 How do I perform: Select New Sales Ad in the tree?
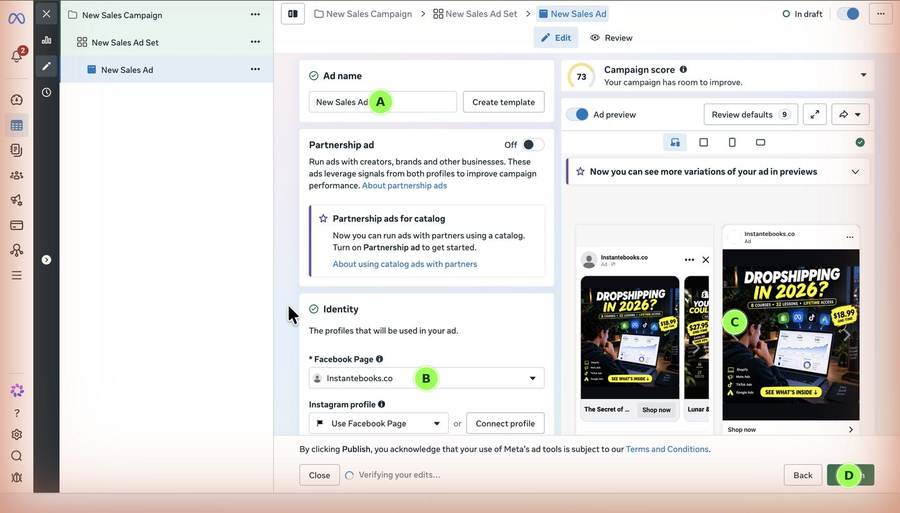tap(127, 70)
